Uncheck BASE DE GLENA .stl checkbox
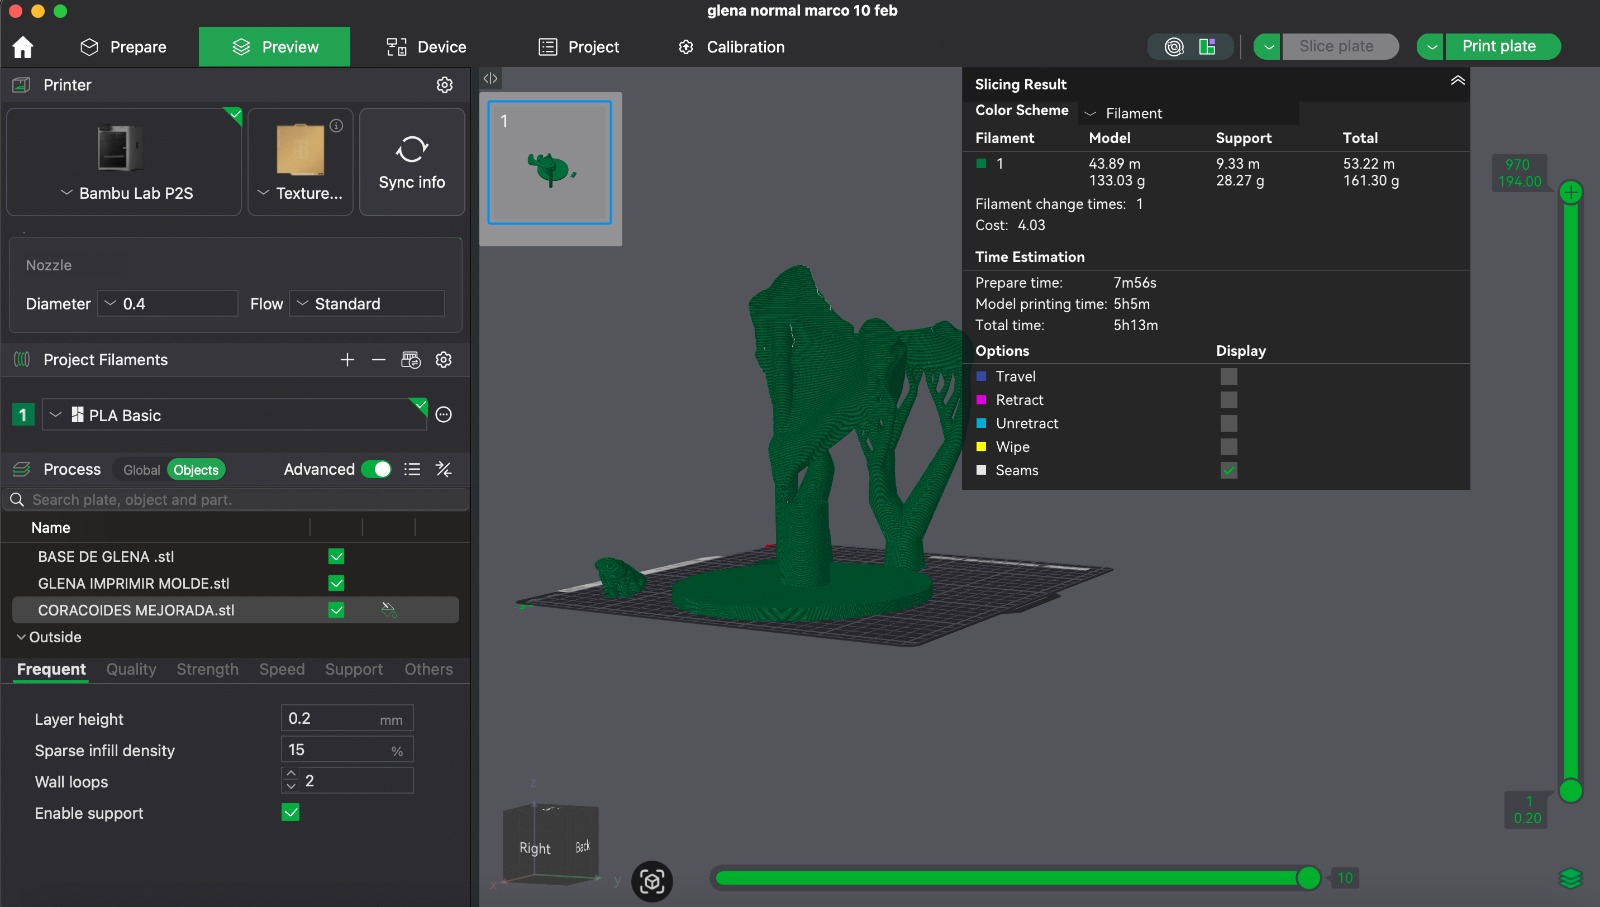 [x=336, y=557]
